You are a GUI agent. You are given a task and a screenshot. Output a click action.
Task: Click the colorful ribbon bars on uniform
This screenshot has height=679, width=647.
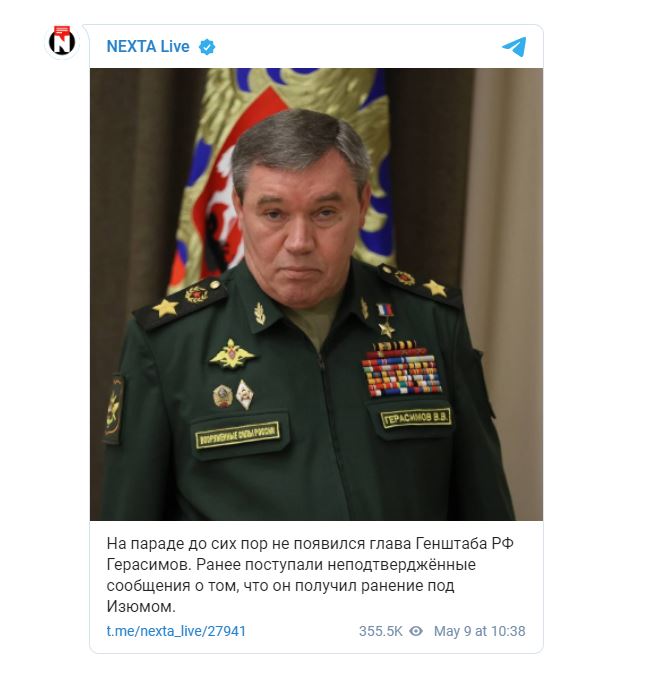pos(401,369)
